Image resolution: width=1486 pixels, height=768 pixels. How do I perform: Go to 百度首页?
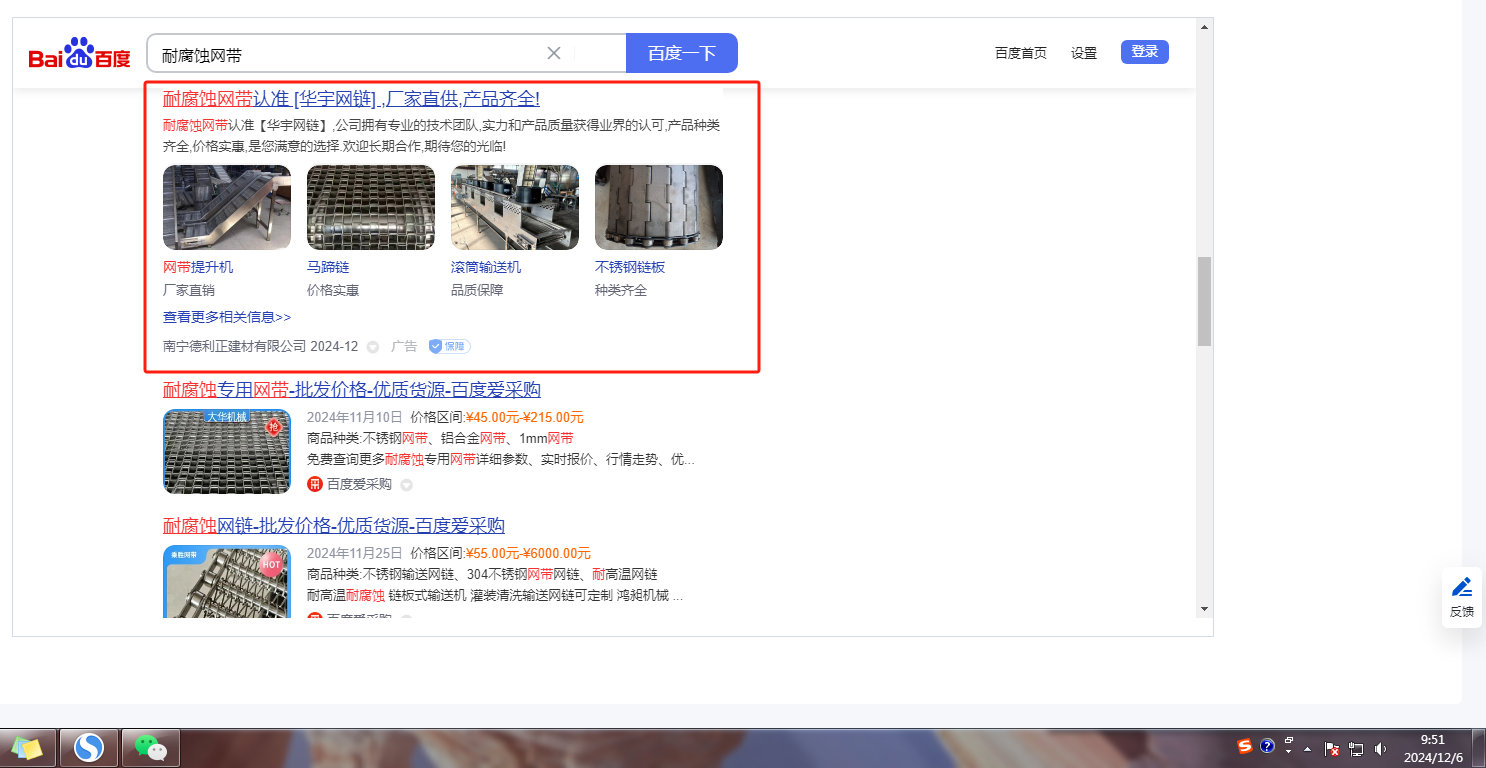(1021, 53)
